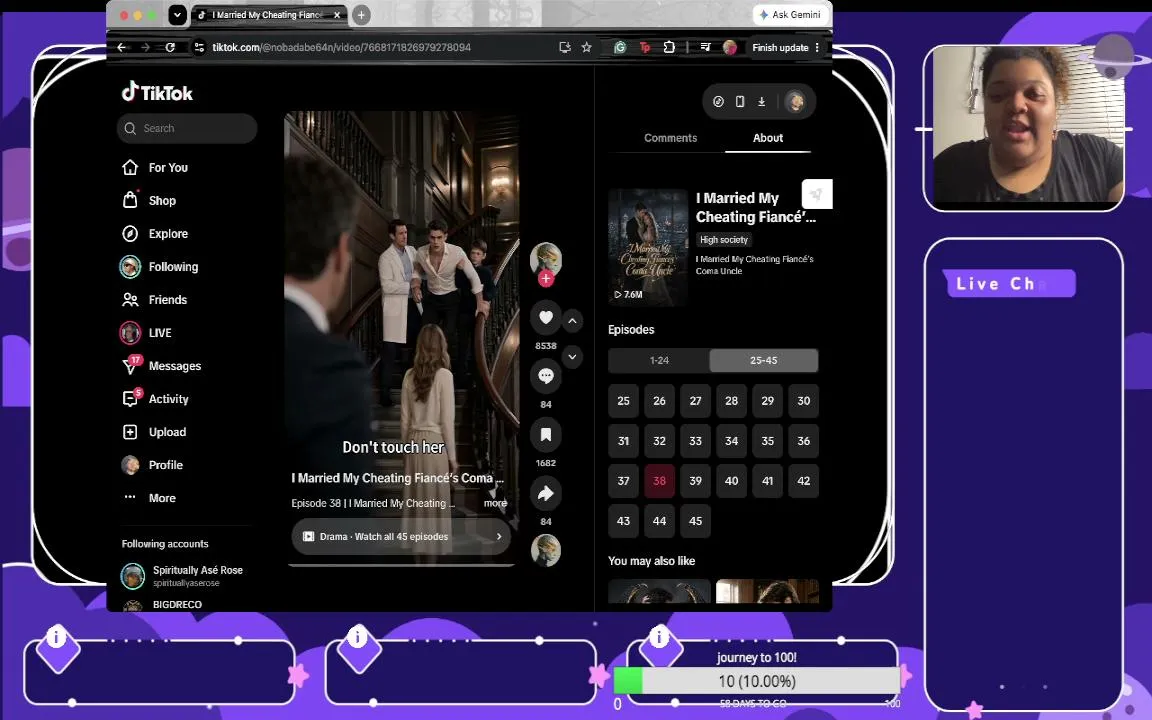The height and width of the screenshot is (720, 1152).
Task: Open the browser extensions puzzle icon
Action: [x=669, y=47]
